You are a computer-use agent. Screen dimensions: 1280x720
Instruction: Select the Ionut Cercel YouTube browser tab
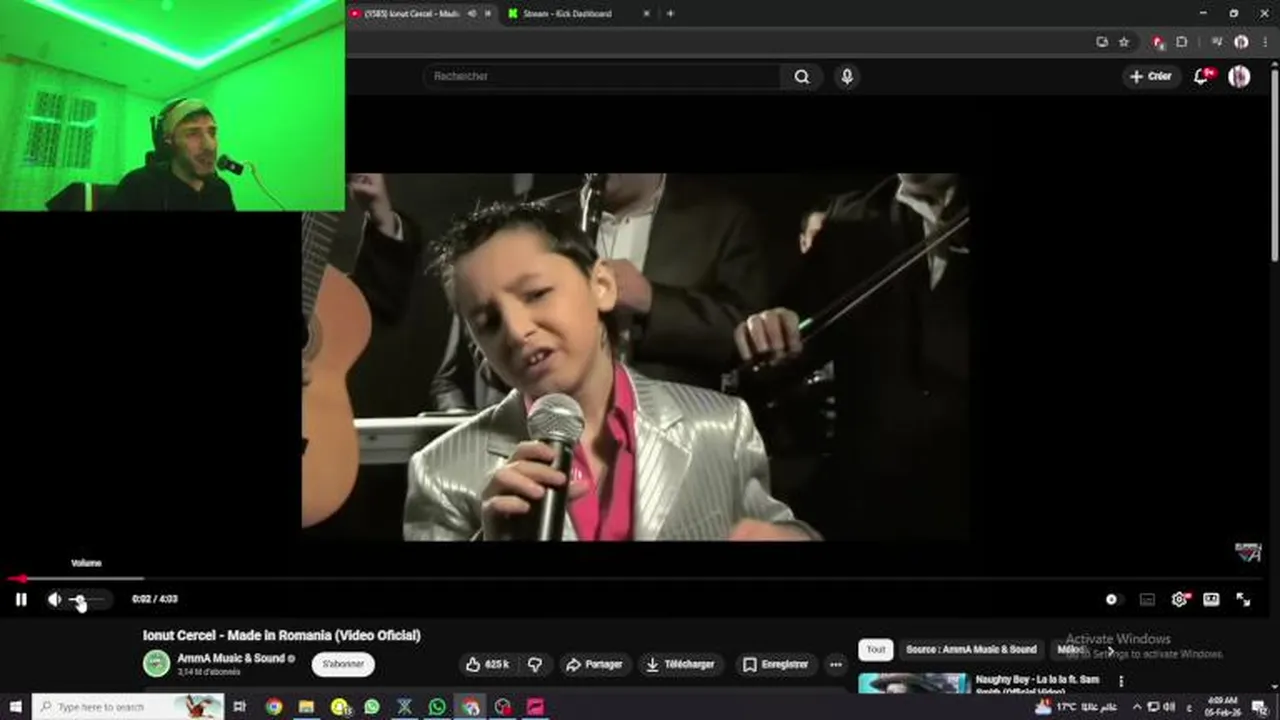pyautogui.click(x=410, y=13)
